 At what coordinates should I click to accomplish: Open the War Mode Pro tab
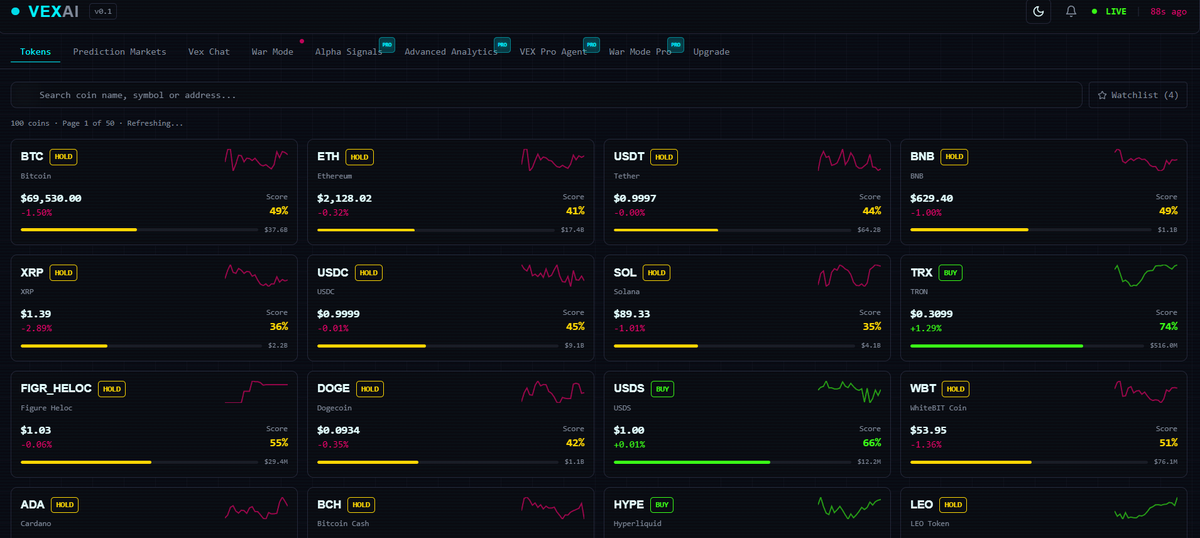pyautogui.click(x=640, y=52)
